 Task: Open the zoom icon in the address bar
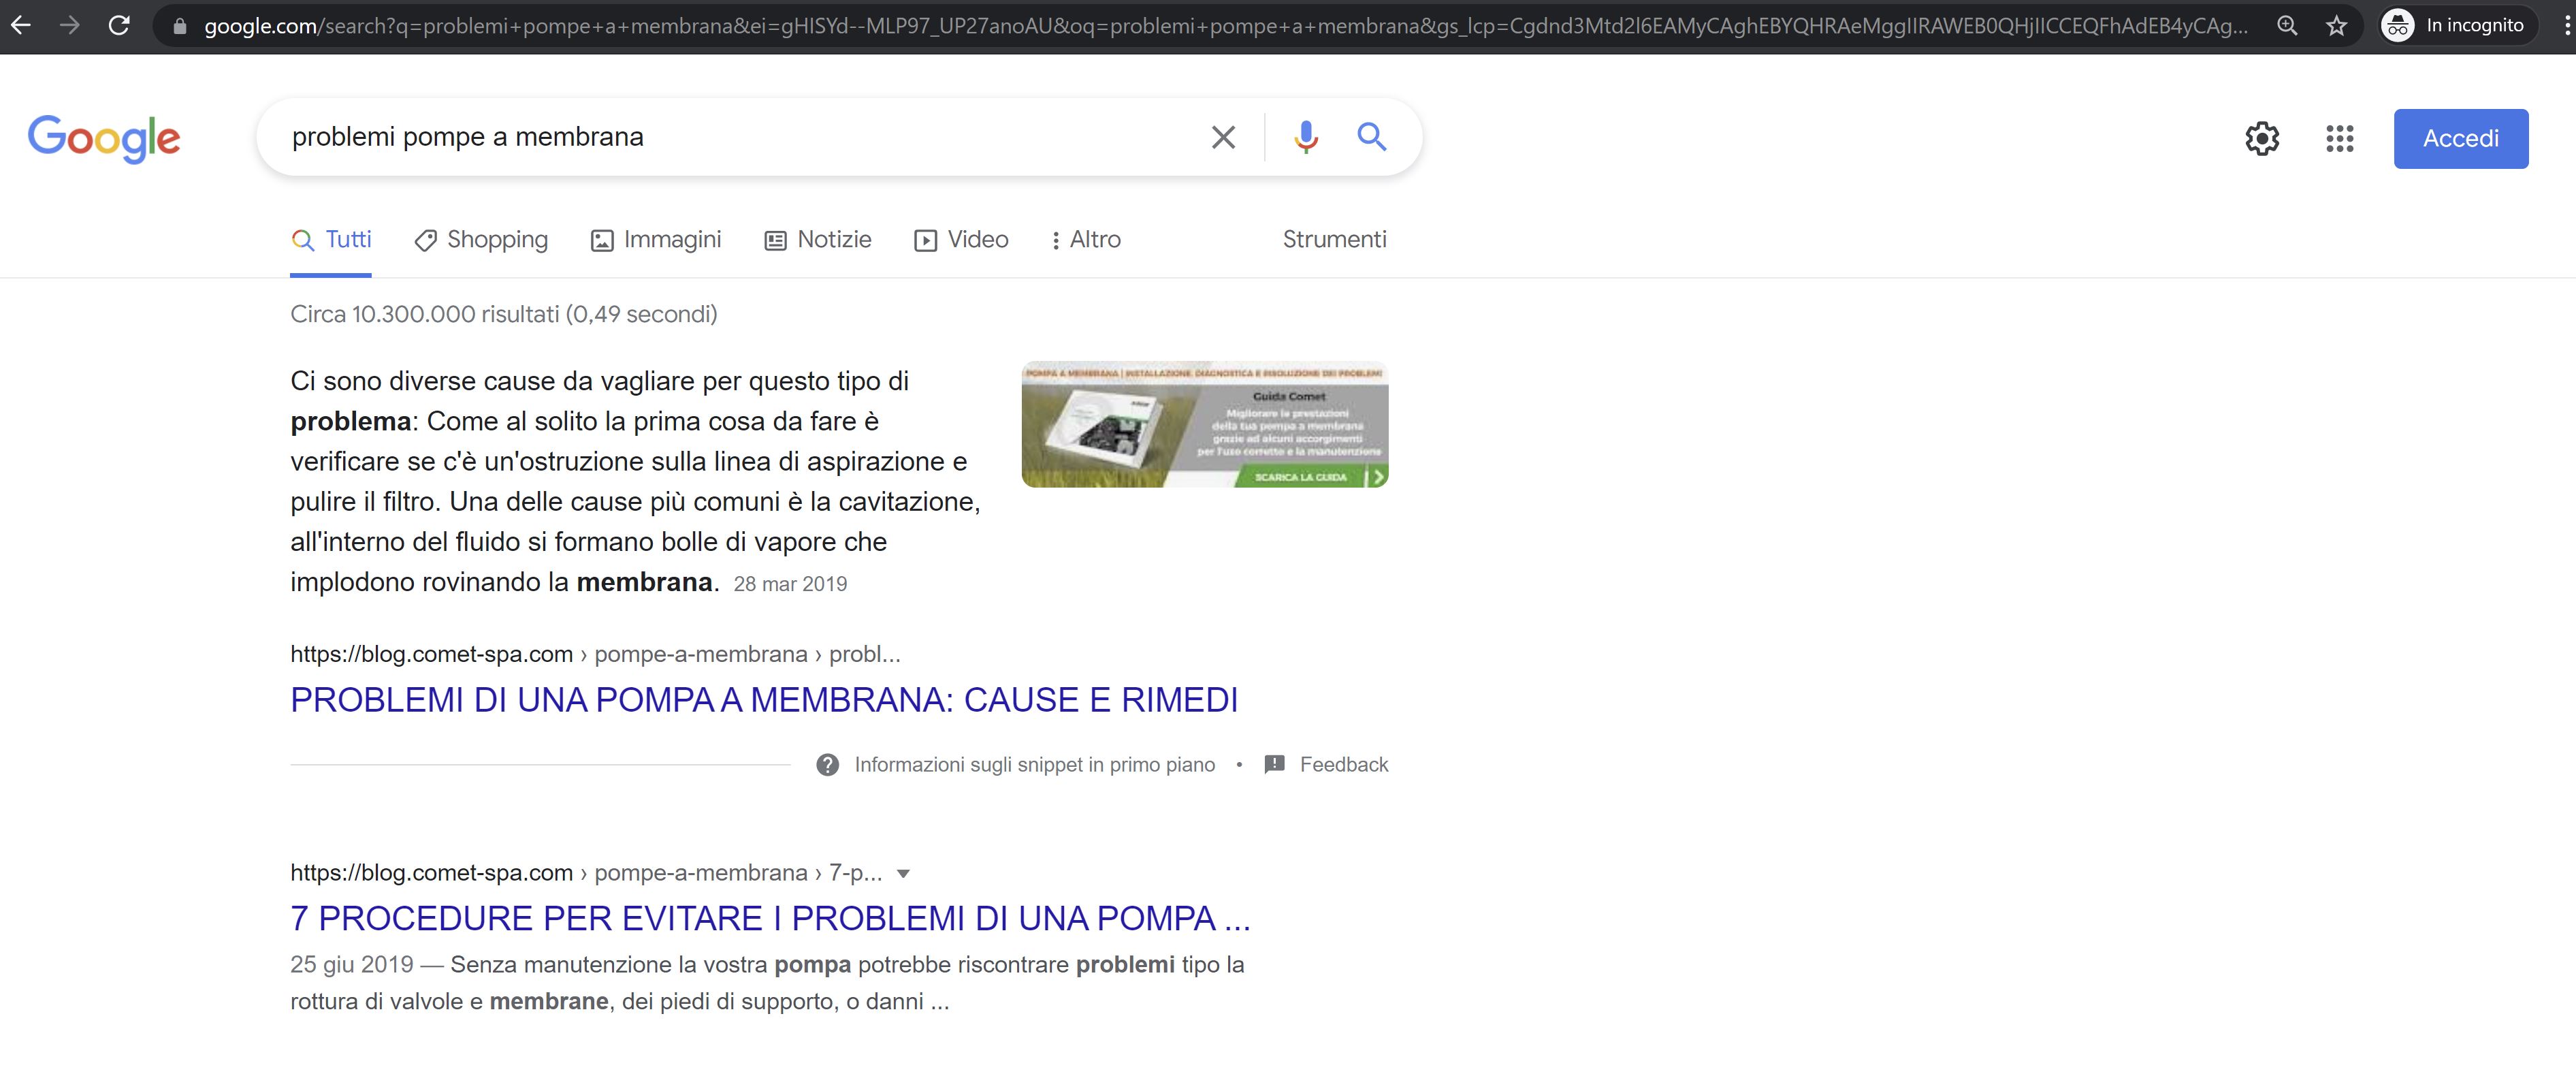tap(2287, 25)
